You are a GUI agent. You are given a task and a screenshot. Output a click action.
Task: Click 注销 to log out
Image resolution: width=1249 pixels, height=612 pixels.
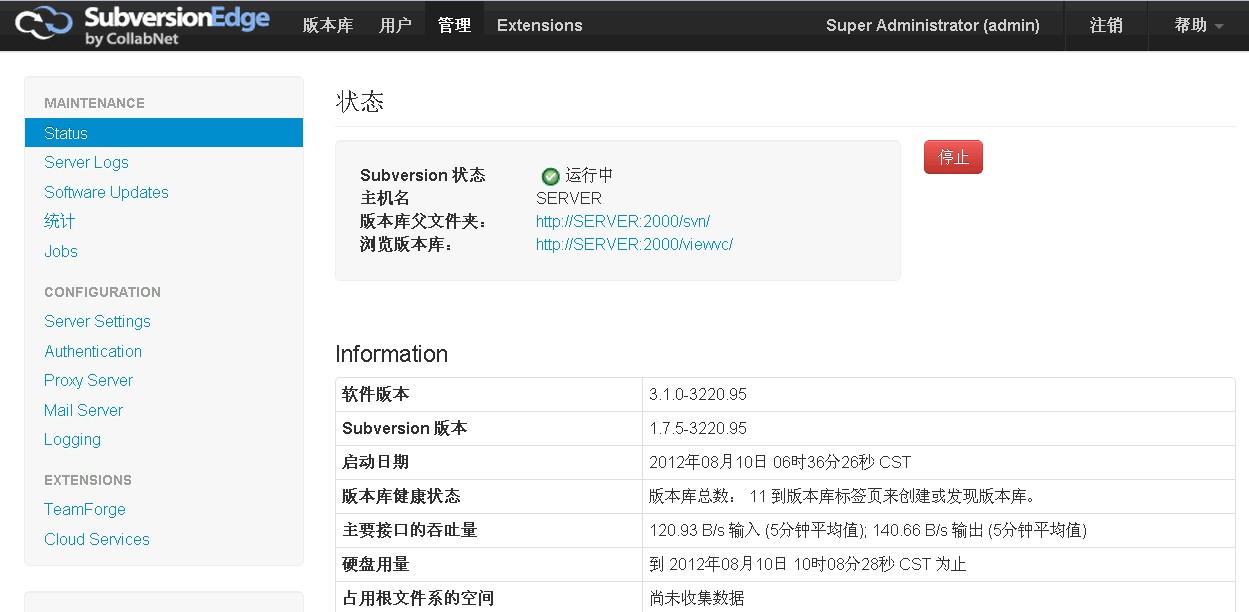[1106, 25]
